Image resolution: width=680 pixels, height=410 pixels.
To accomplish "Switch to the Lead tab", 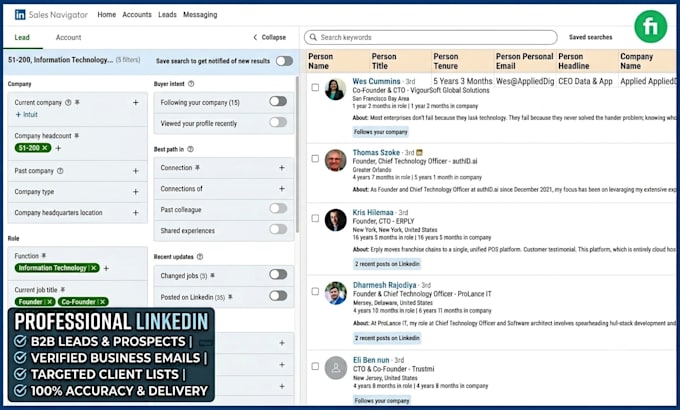I will pos(22,37).
